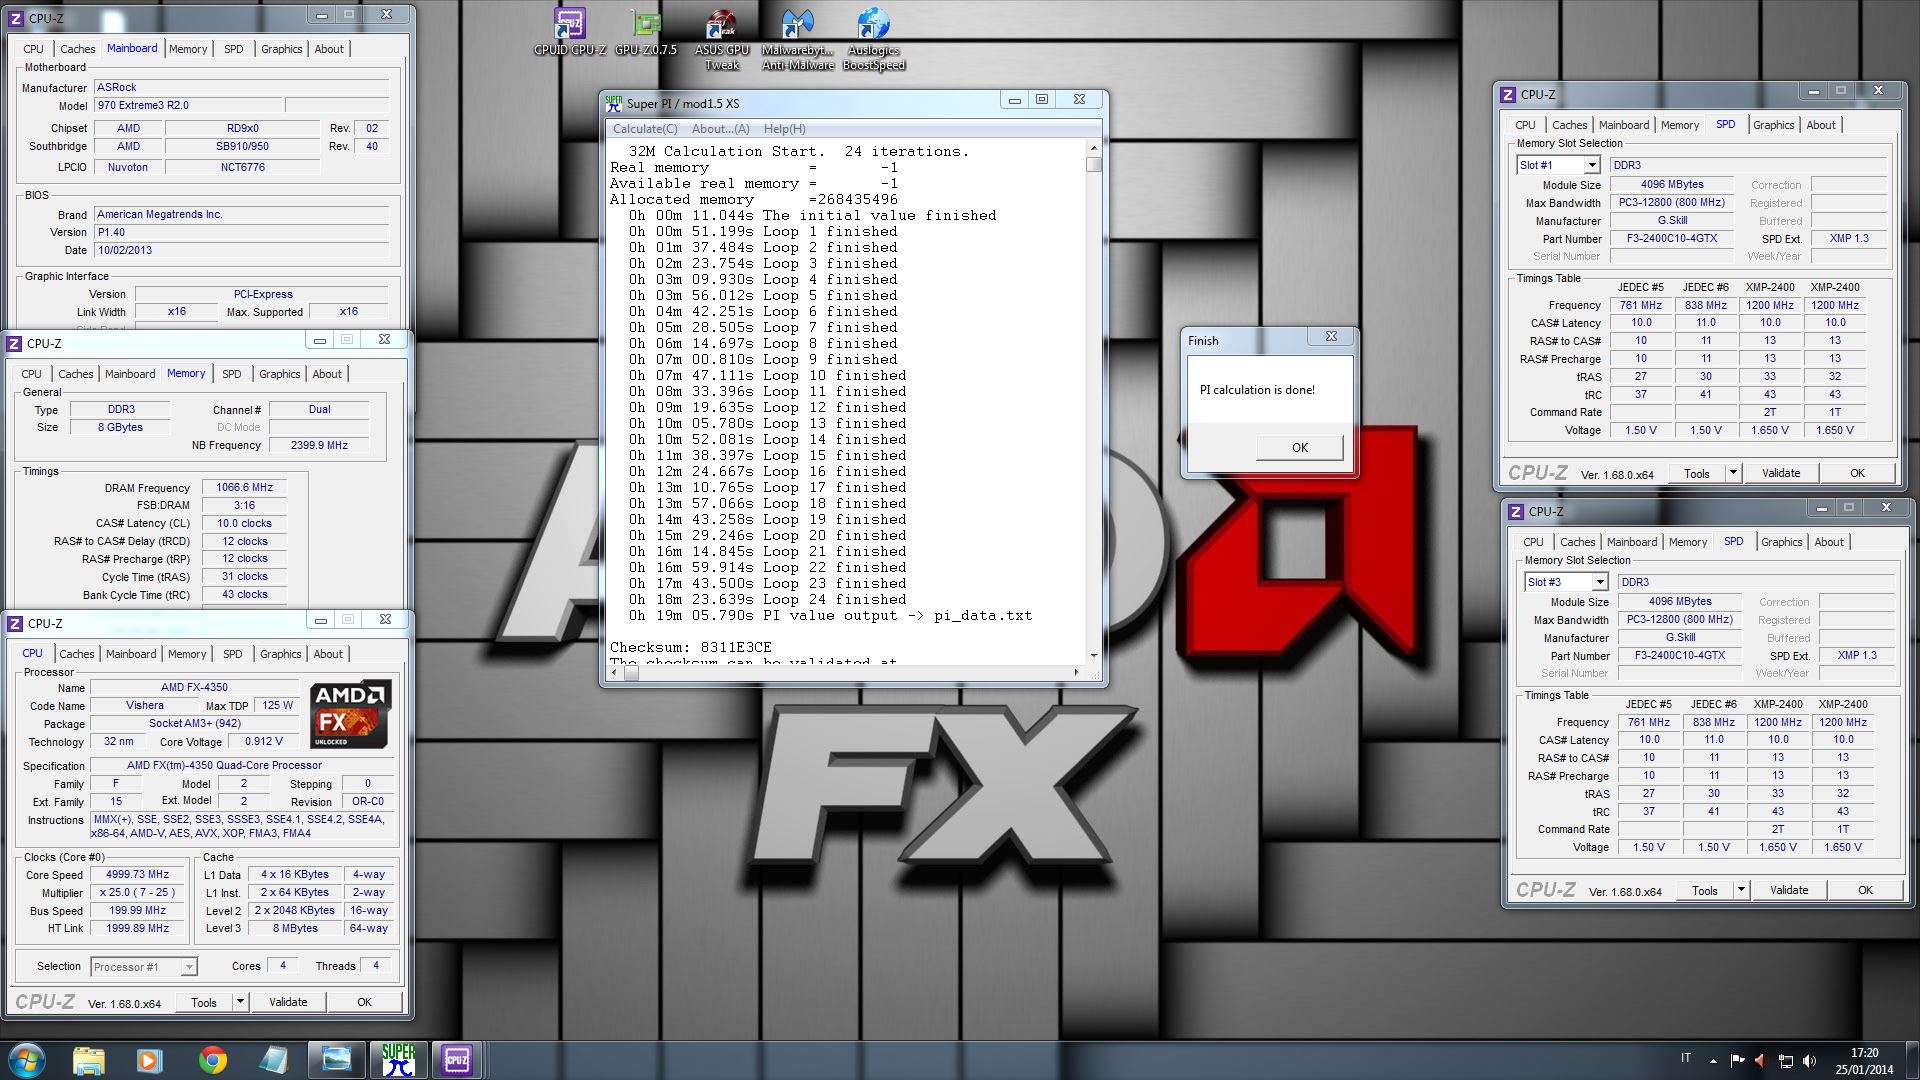Switch to Caches tab in Mainboard window
1920x1080 pixels.
(77, 49)
